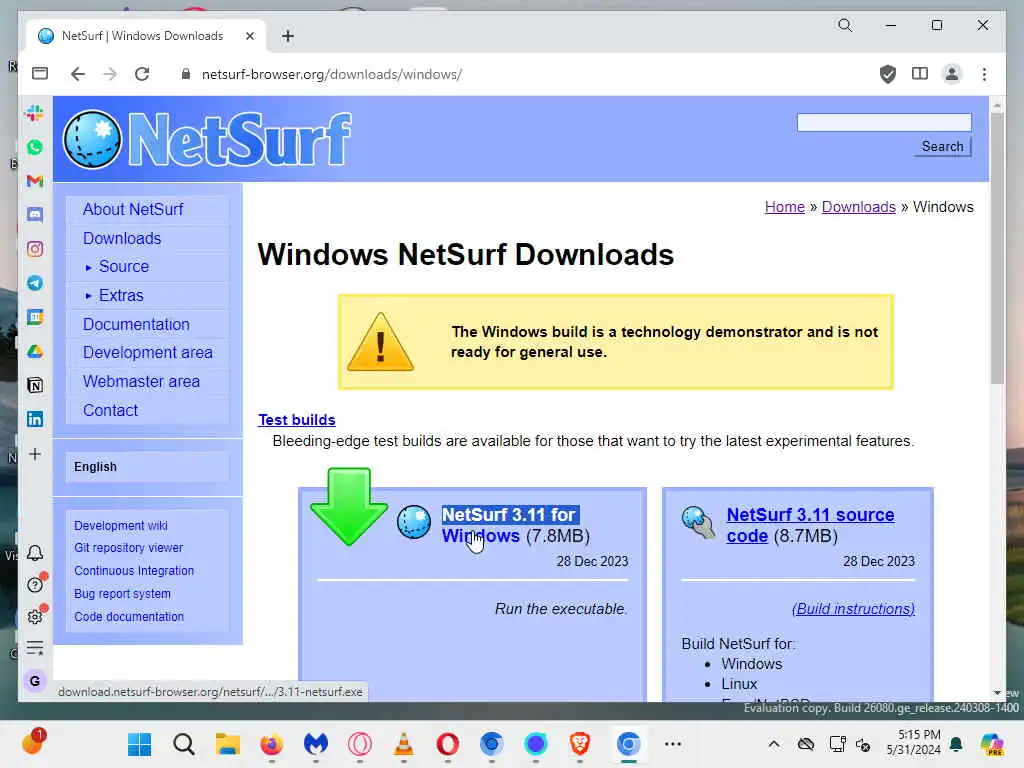Viewport: 1024px width, 768px height.
Task: Open the browser profile icon
Action: pyautogui.click(x=952, y=74)
